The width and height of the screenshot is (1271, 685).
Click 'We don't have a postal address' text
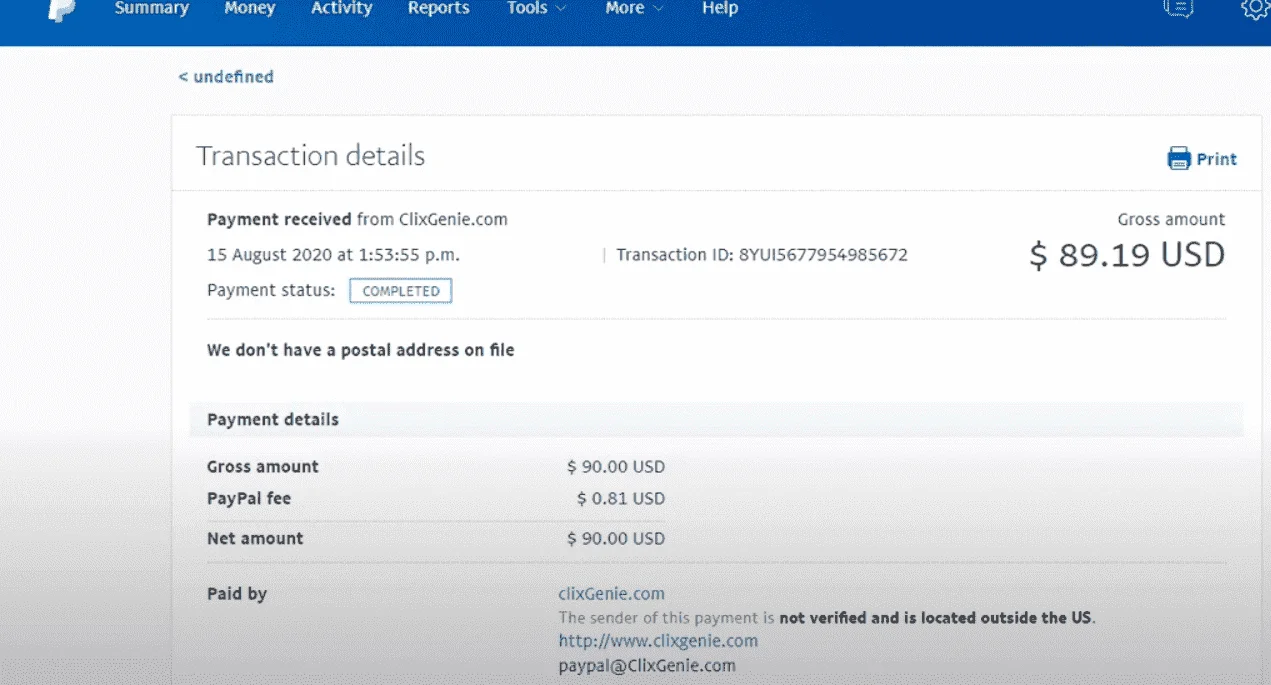361,350
